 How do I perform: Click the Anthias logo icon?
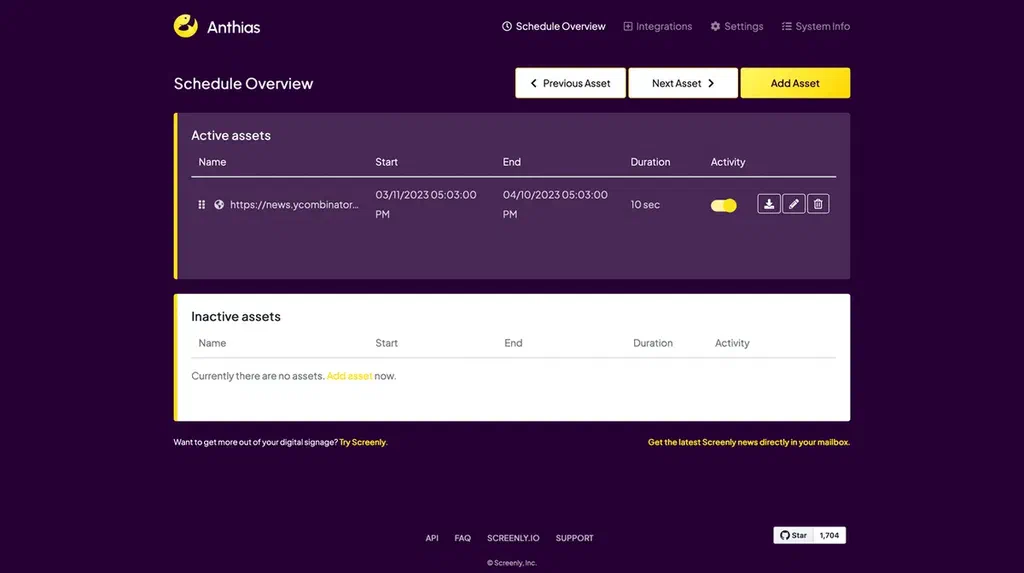tap(185, 26)
